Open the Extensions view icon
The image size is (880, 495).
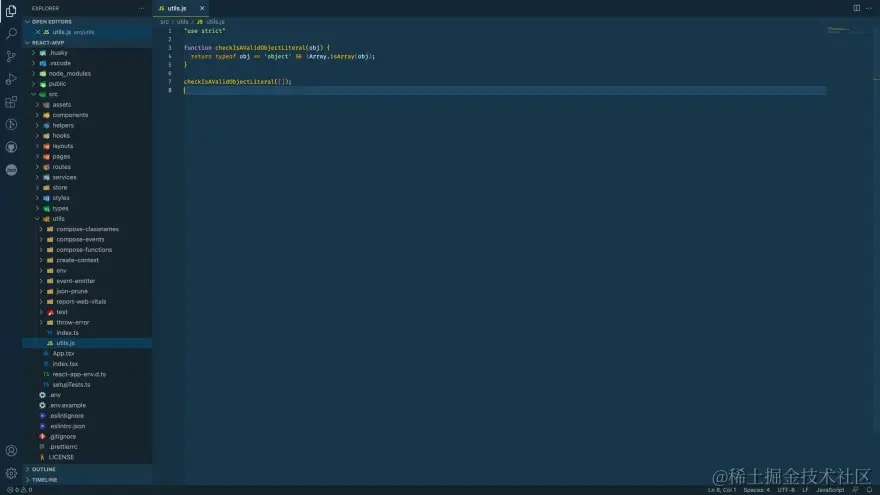click(11, 102)
